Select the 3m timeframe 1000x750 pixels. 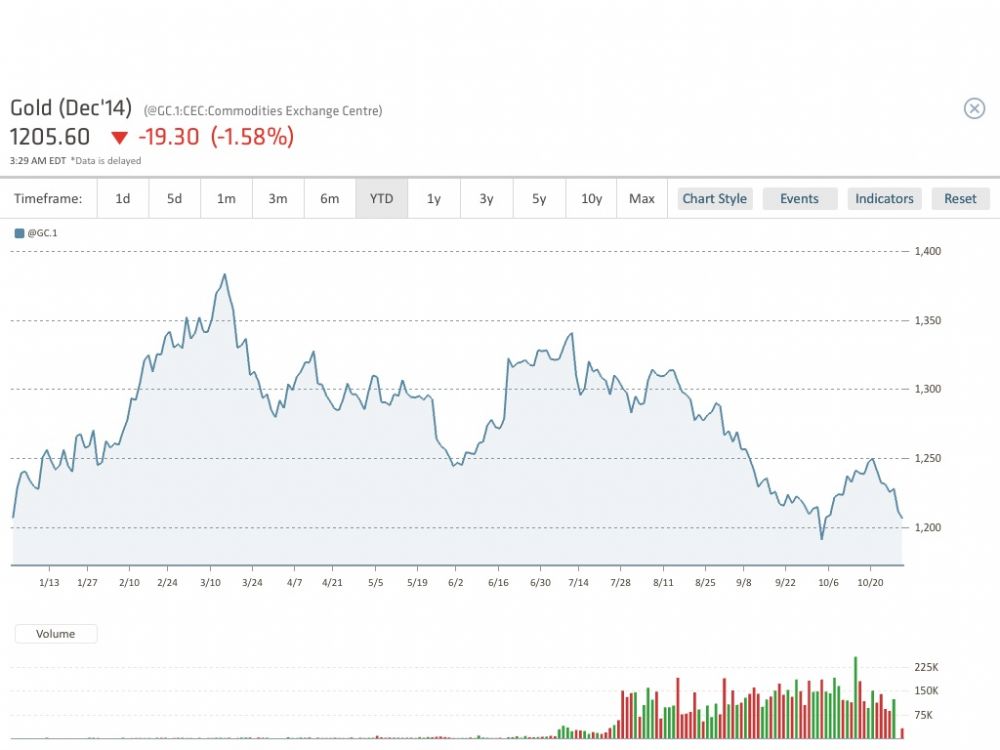278,199
